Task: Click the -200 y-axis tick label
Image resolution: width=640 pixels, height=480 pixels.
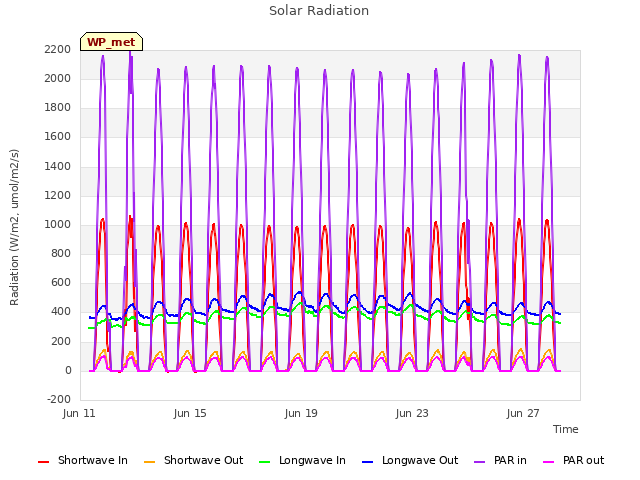Action: 59,399
